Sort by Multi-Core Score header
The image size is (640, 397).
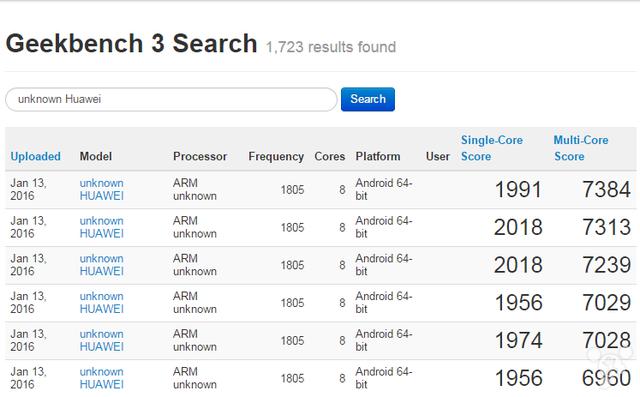(581, 148)
